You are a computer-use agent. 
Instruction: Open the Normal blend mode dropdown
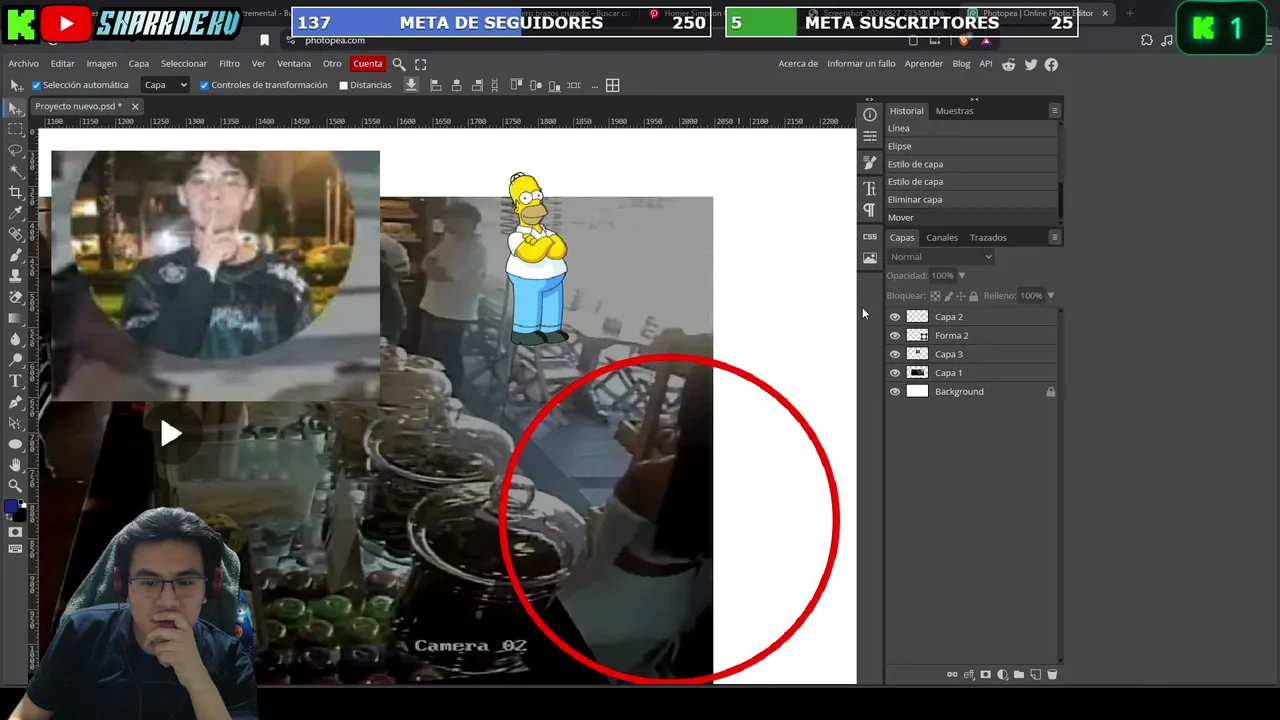tap(940, 257)
